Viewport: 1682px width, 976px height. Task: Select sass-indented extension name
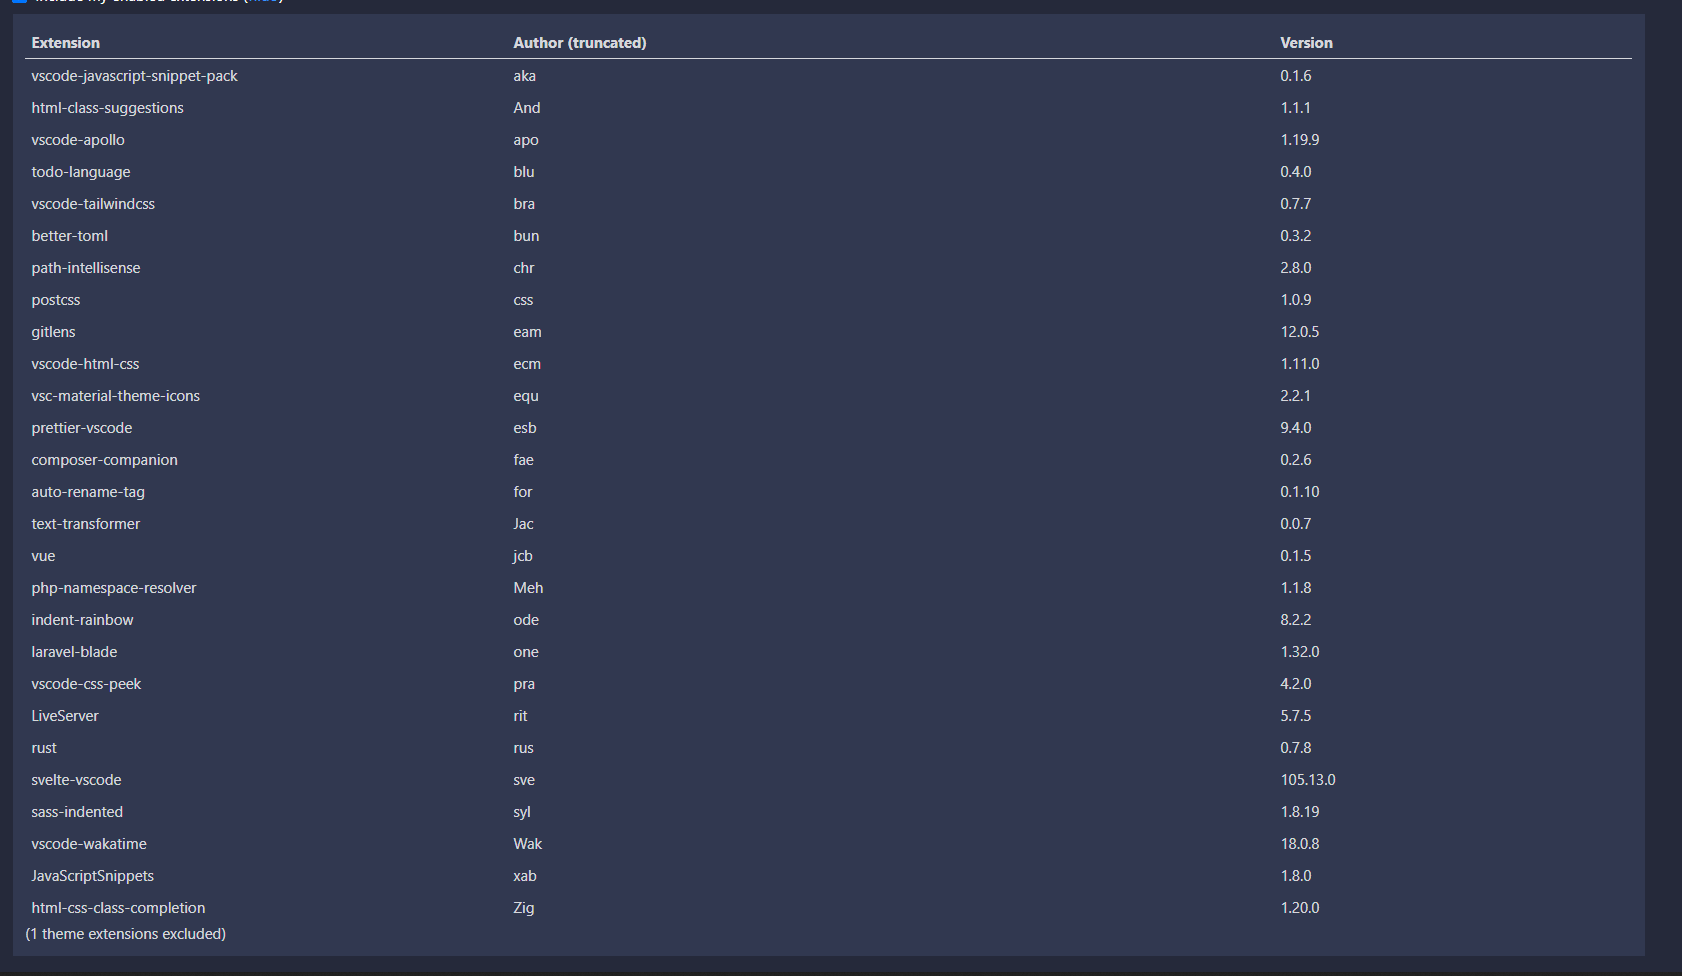[77, 812]
